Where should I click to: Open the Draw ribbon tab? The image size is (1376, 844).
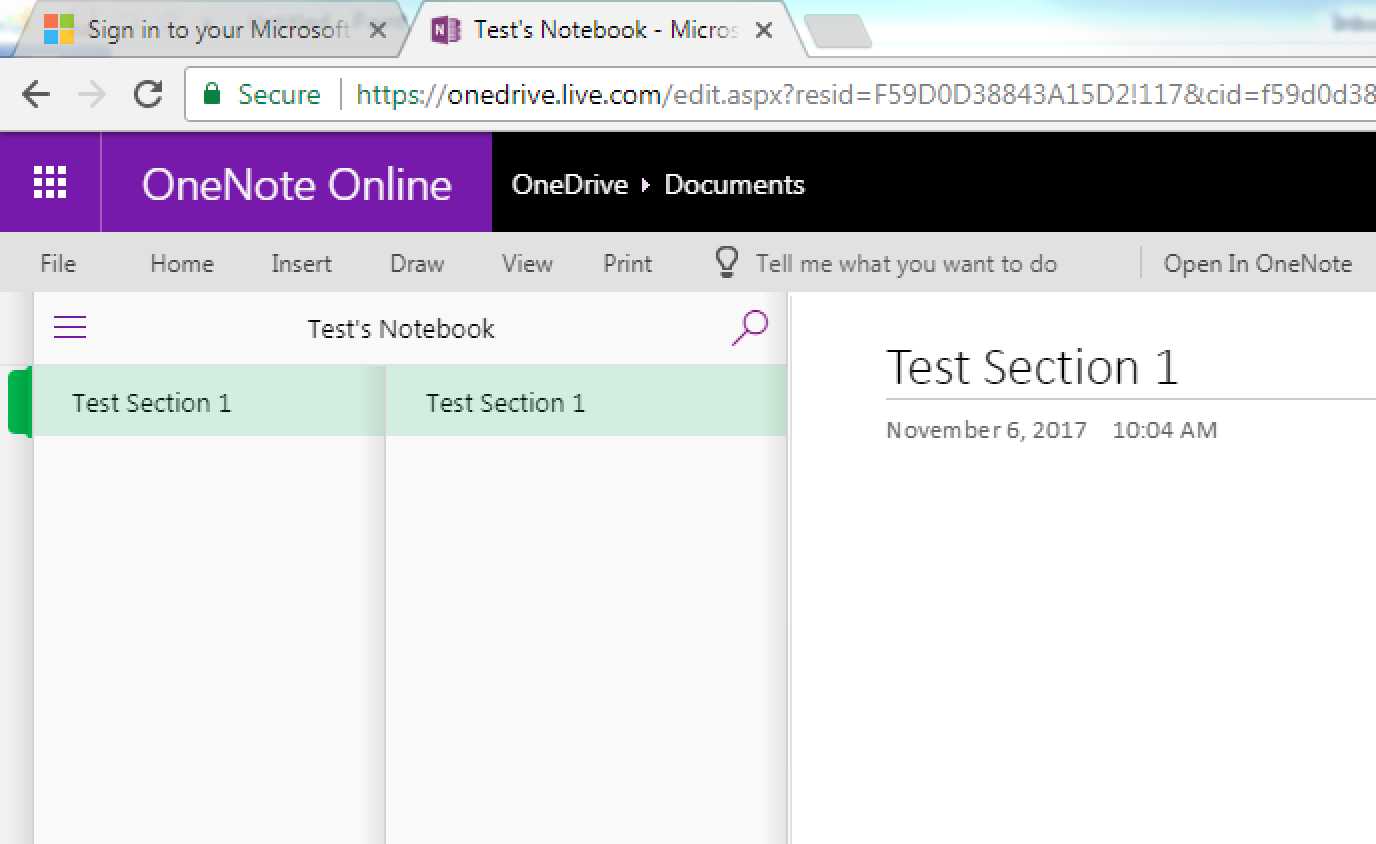point(417,263)
